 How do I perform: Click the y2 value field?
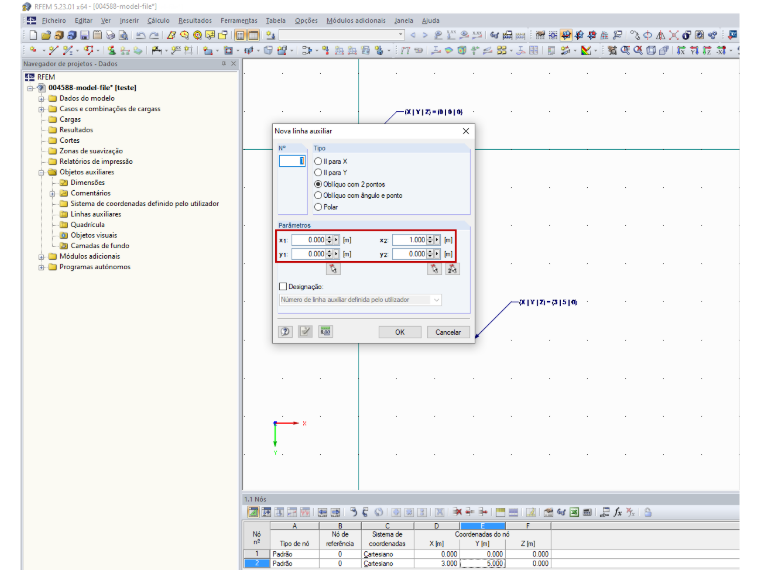tap(410, 254)
